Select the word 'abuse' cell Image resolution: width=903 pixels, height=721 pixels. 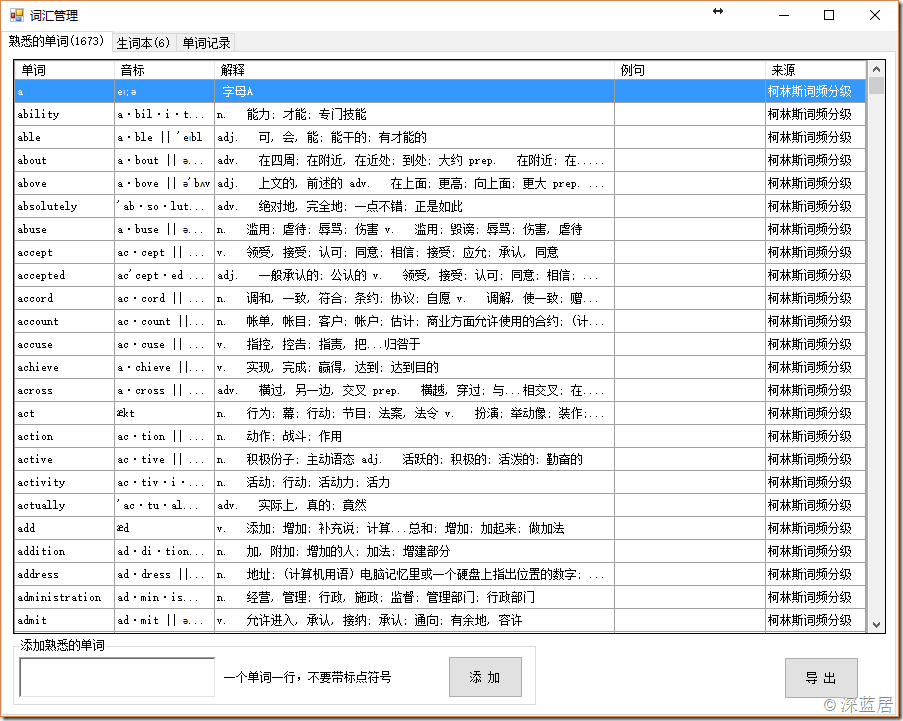[x=64, y=229]
